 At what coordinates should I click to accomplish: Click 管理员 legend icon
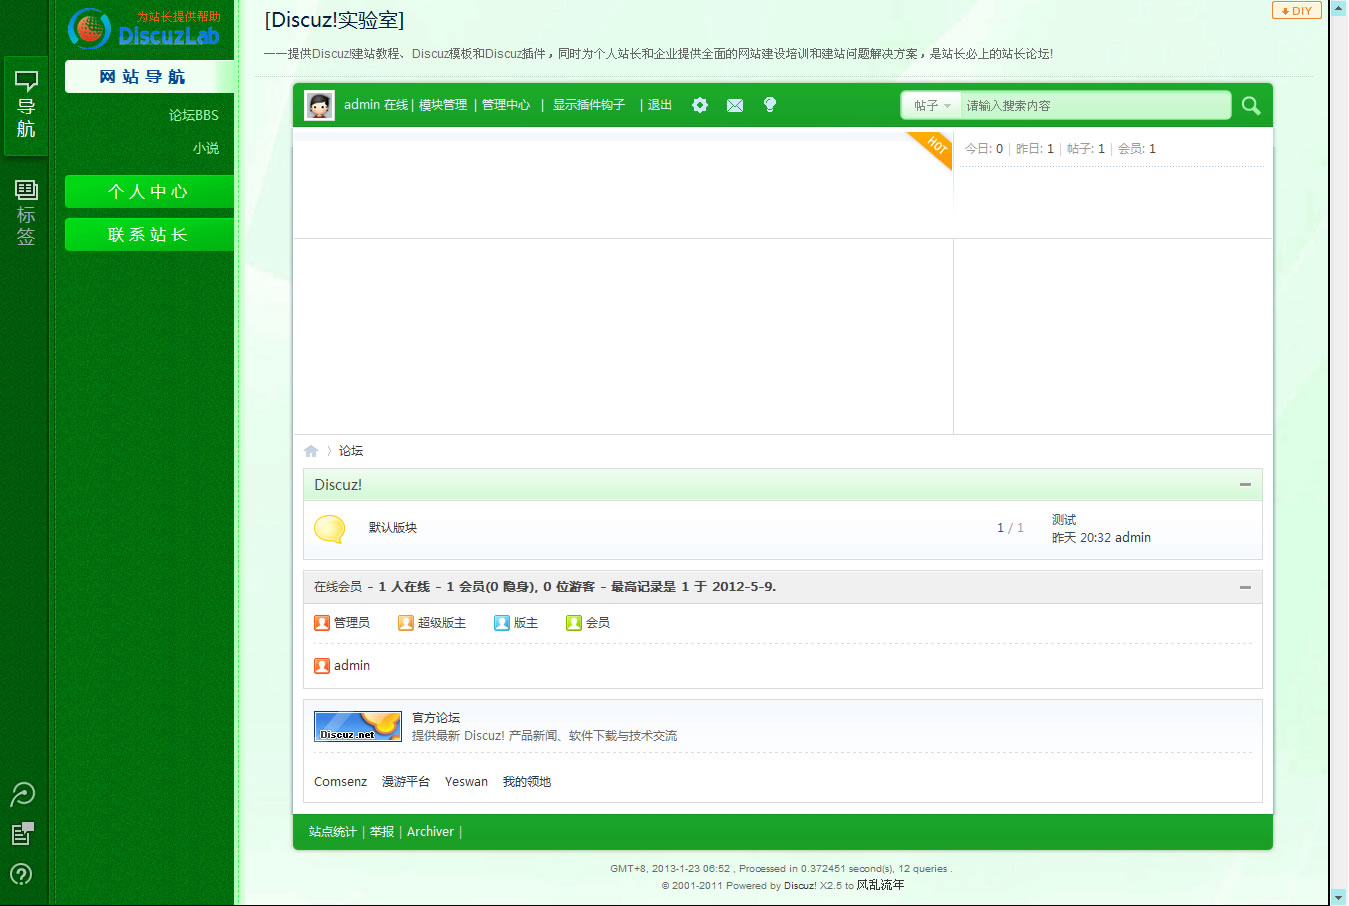point(322,623)
